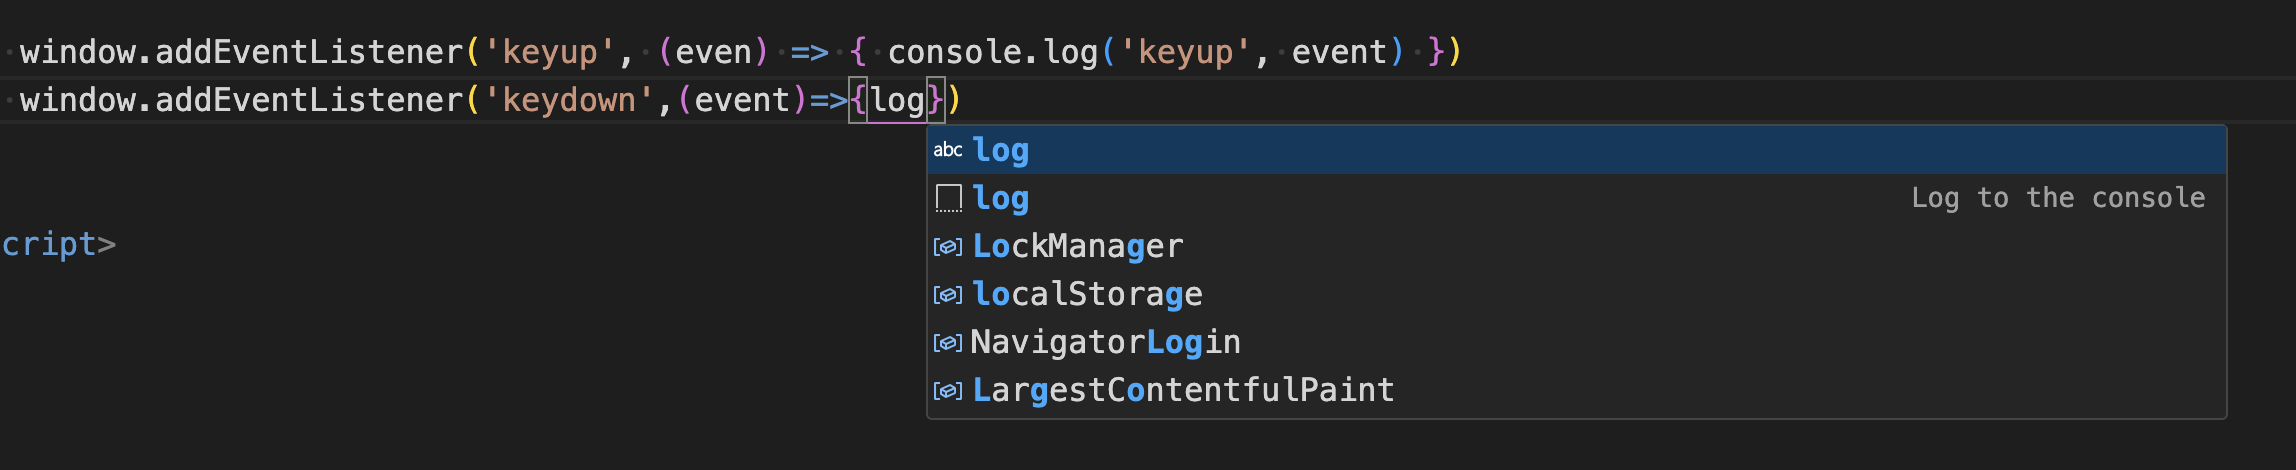Screen dimensions: 2296x470
Task: Click "window" at start of the keyup line
Action: (x=77, y=52)
